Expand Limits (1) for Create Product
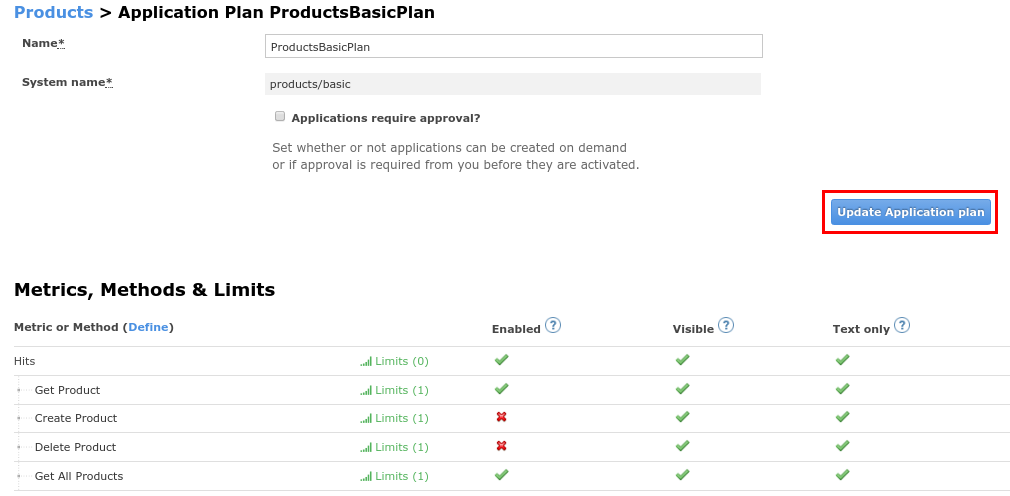The image size is (1010, 496). click(401, 418)
